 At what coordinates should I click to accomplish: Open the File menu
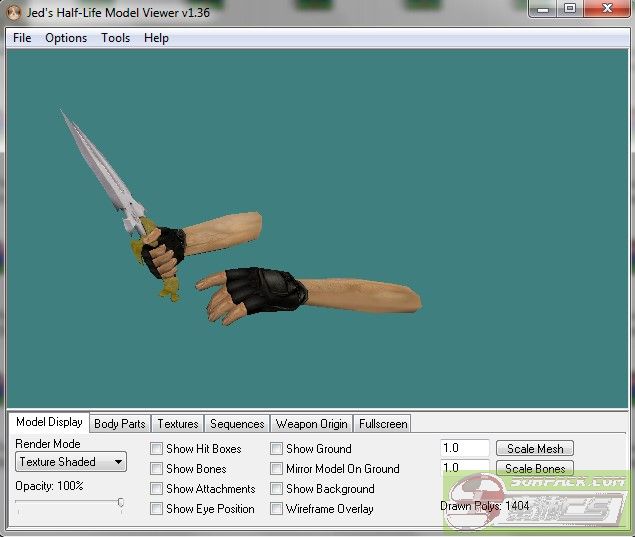(22, 38)
